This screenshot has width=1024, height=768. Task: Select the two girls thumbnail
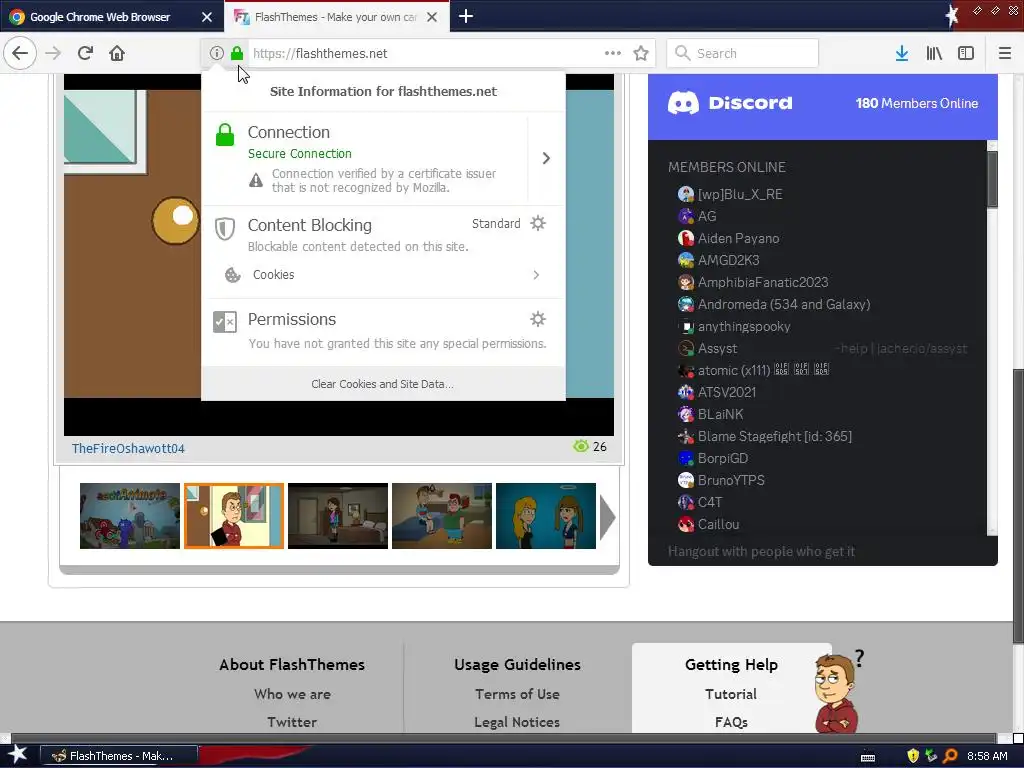pos(546,516)
